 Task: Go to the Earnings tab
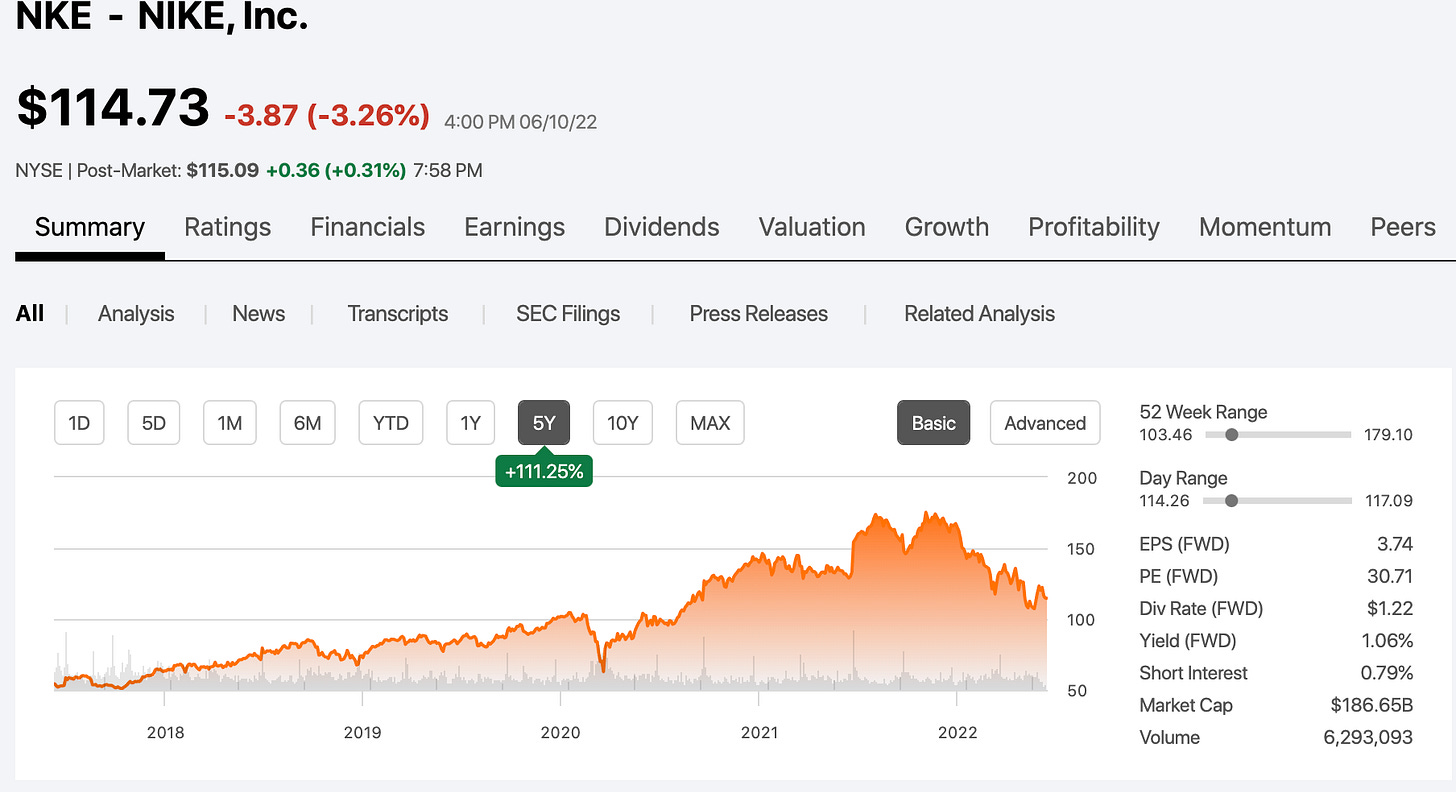click(x=514, y=228)
